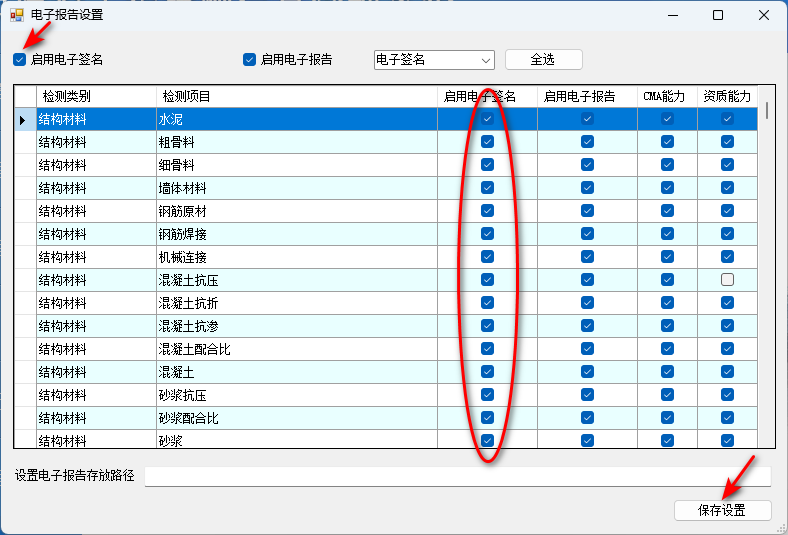Toggle the top 启用电子报告 checkbox
The image size is (788, 535).
[x=250, y=59]
